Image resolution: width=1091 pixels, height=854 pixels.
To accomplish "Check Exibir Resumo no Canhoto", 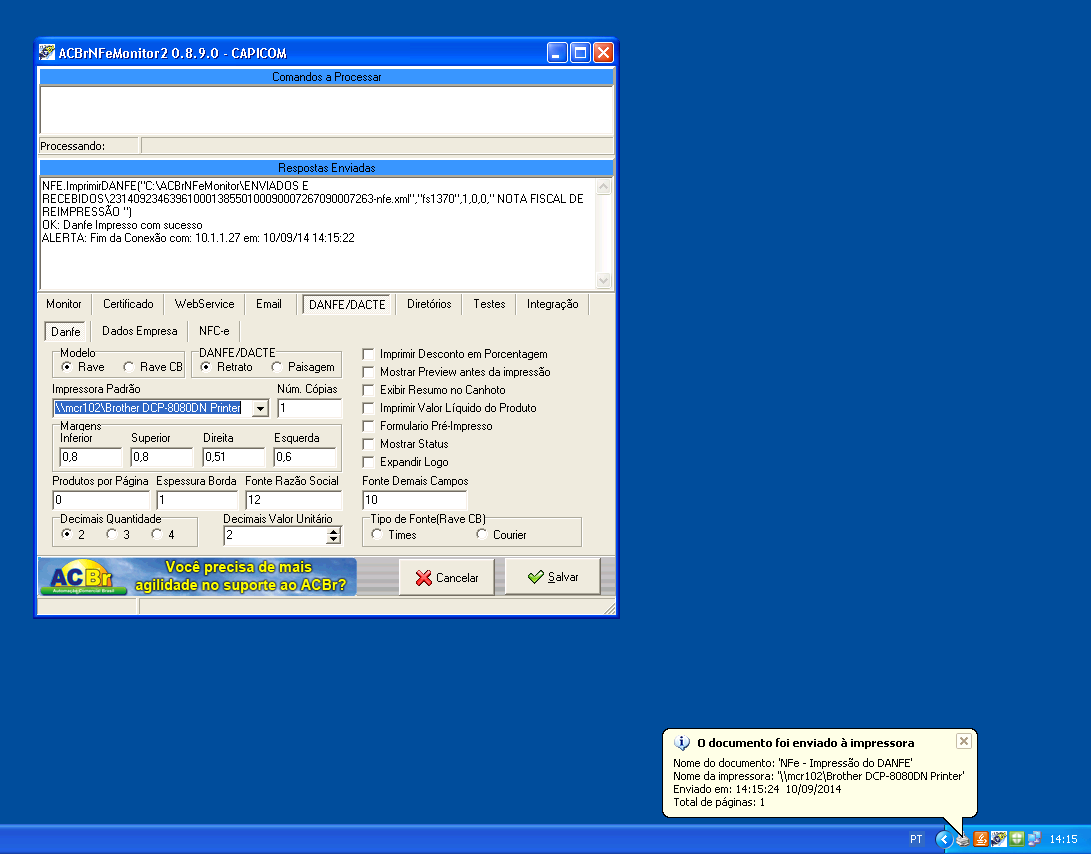I will [x=368, y=390].
